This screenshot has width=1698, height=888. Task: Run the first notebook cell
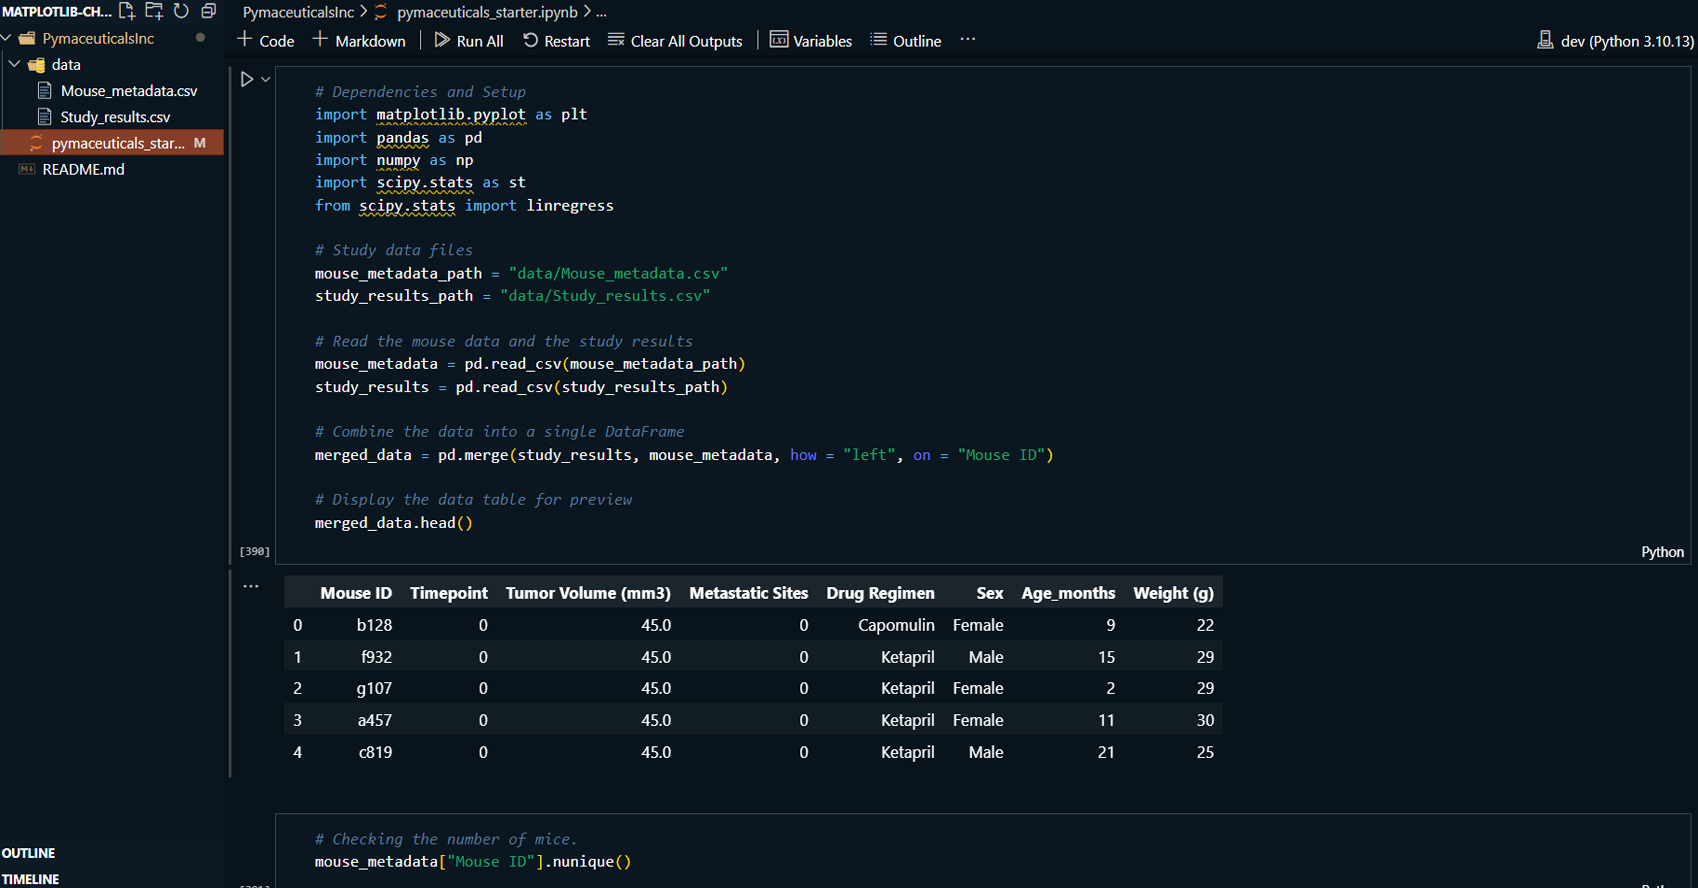(x=247, y=79)
